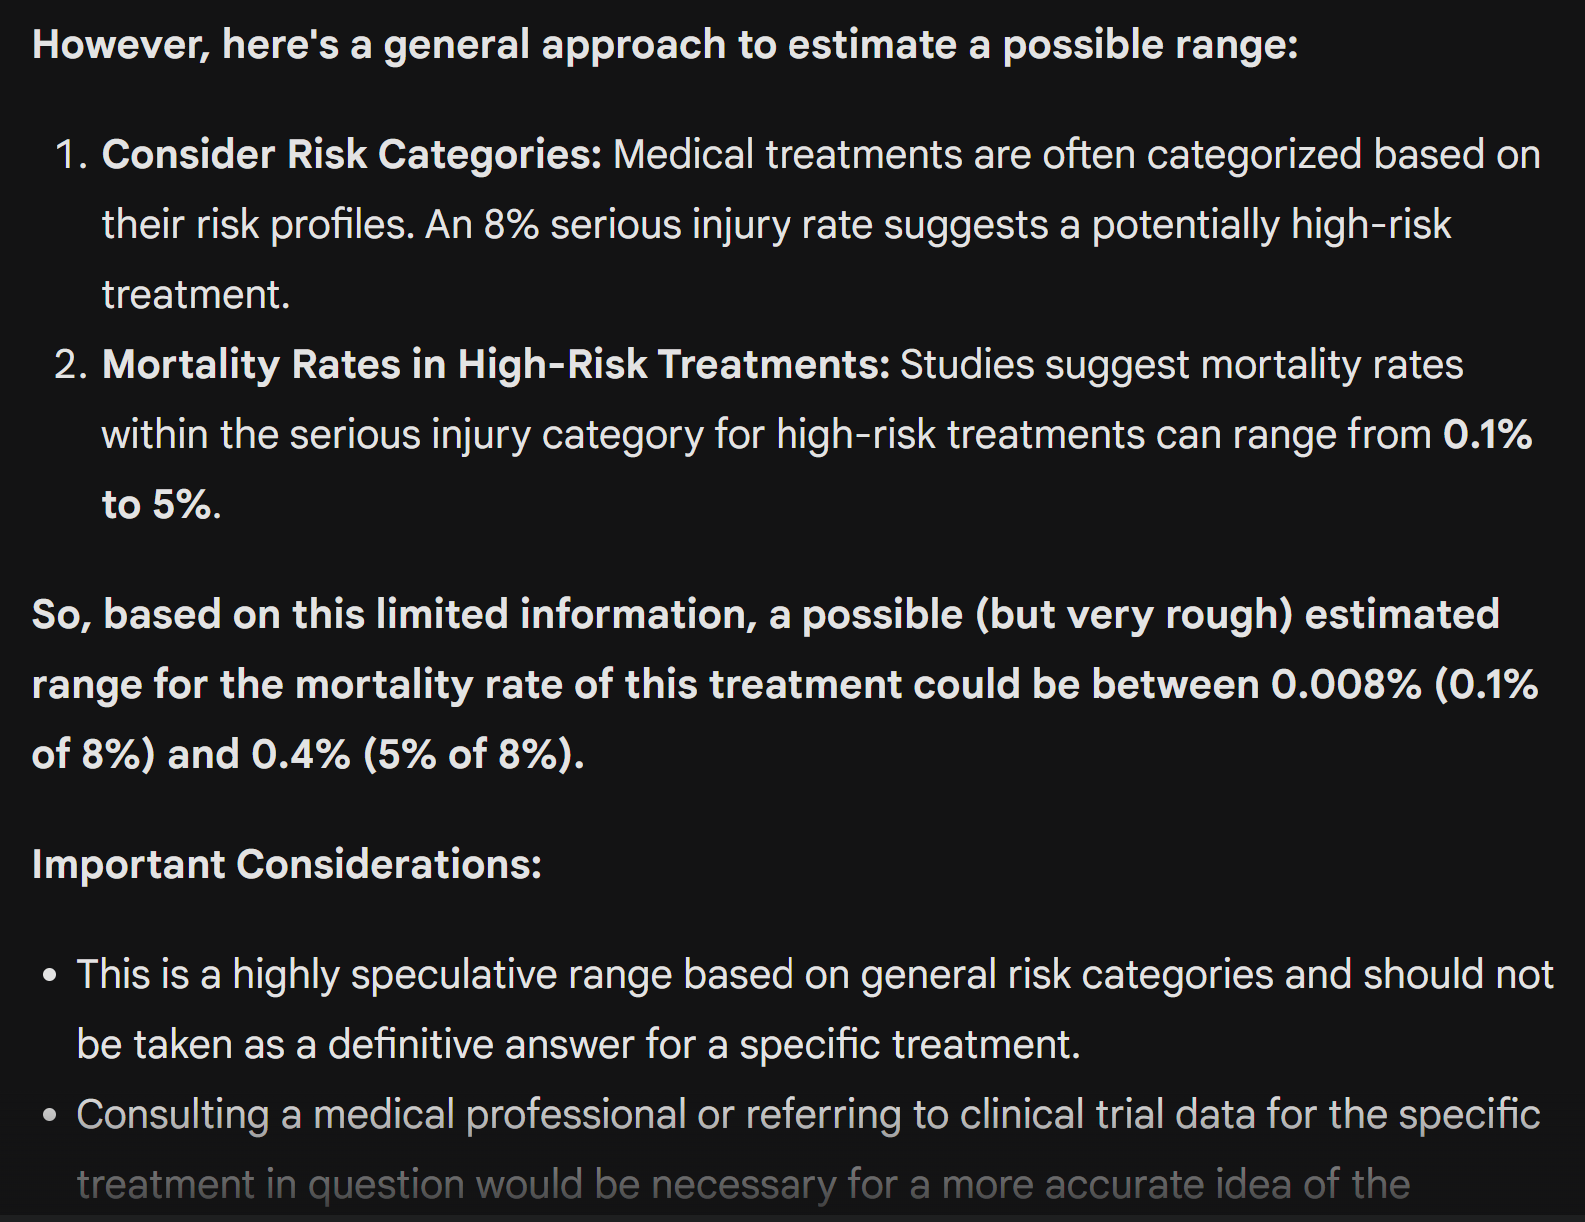Click the bold '0.1%' at the line end
This screenshot has height=1222, width=1585.
[x=1487, y=435]
